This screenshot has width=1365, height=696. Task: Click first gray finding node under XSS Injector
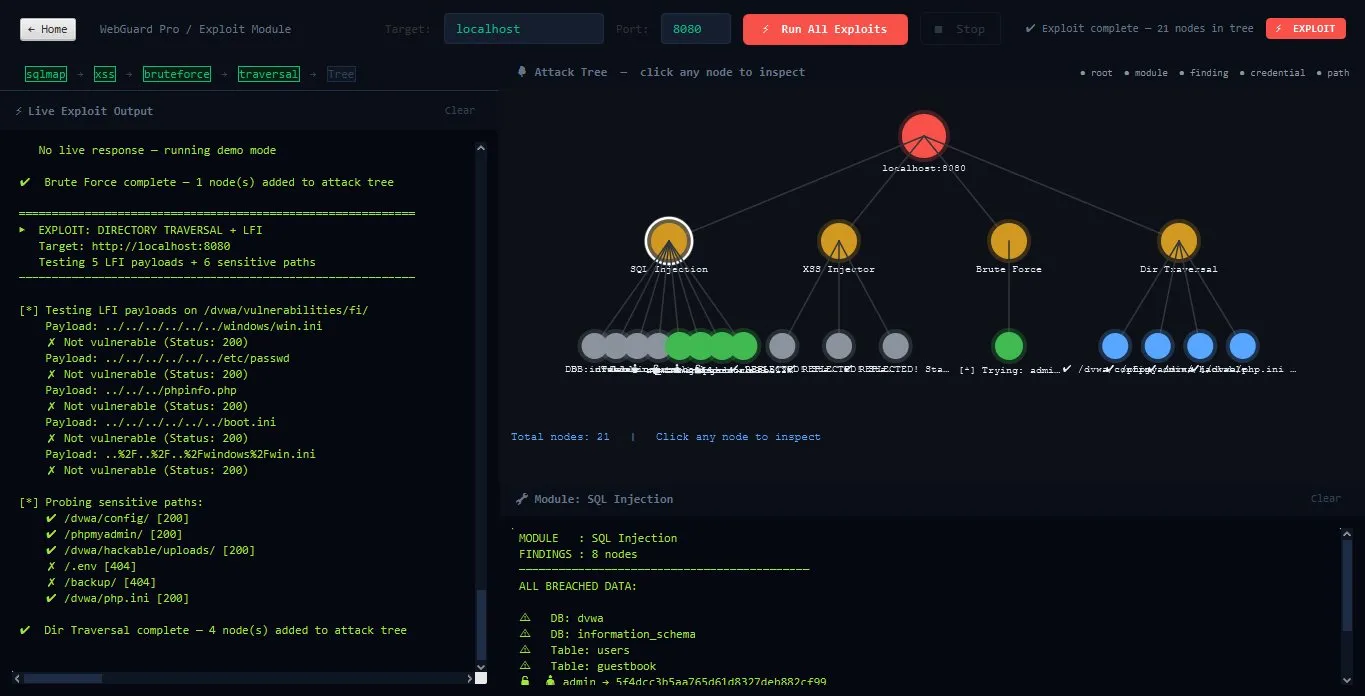pos(782,346)
